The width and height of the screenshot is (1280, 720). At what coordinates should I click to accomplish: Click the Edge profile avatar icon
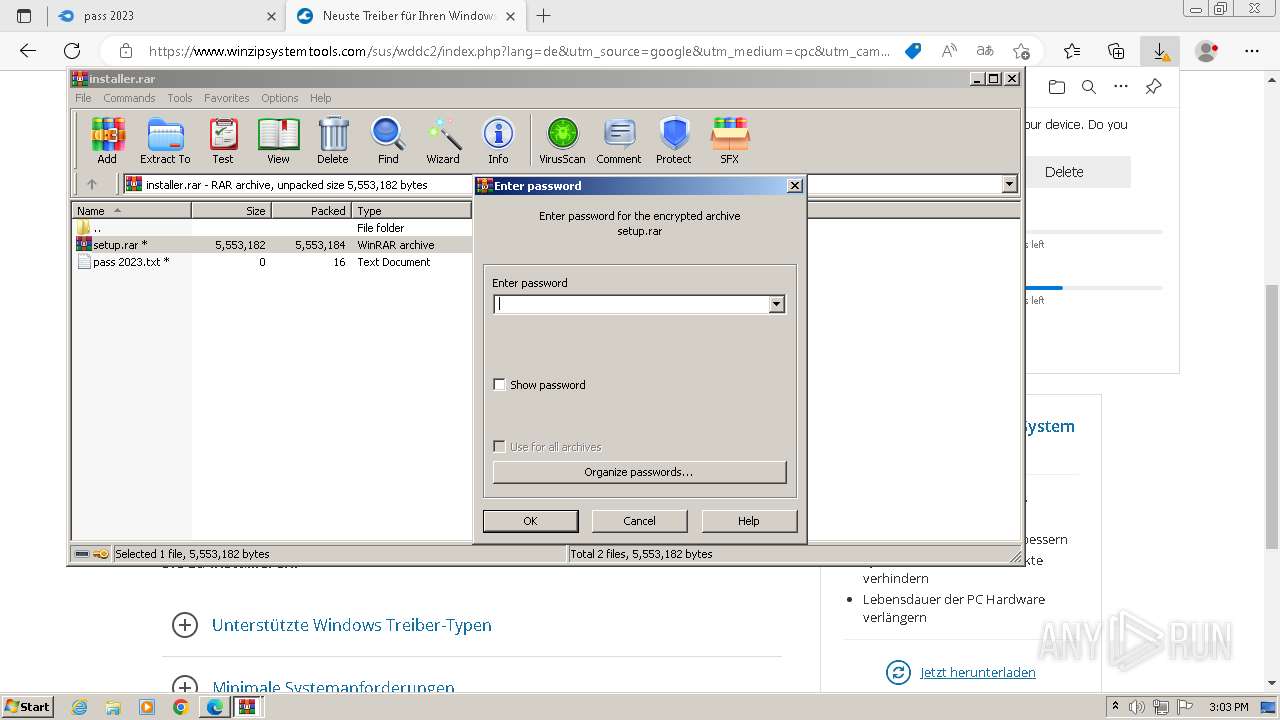1207,51
